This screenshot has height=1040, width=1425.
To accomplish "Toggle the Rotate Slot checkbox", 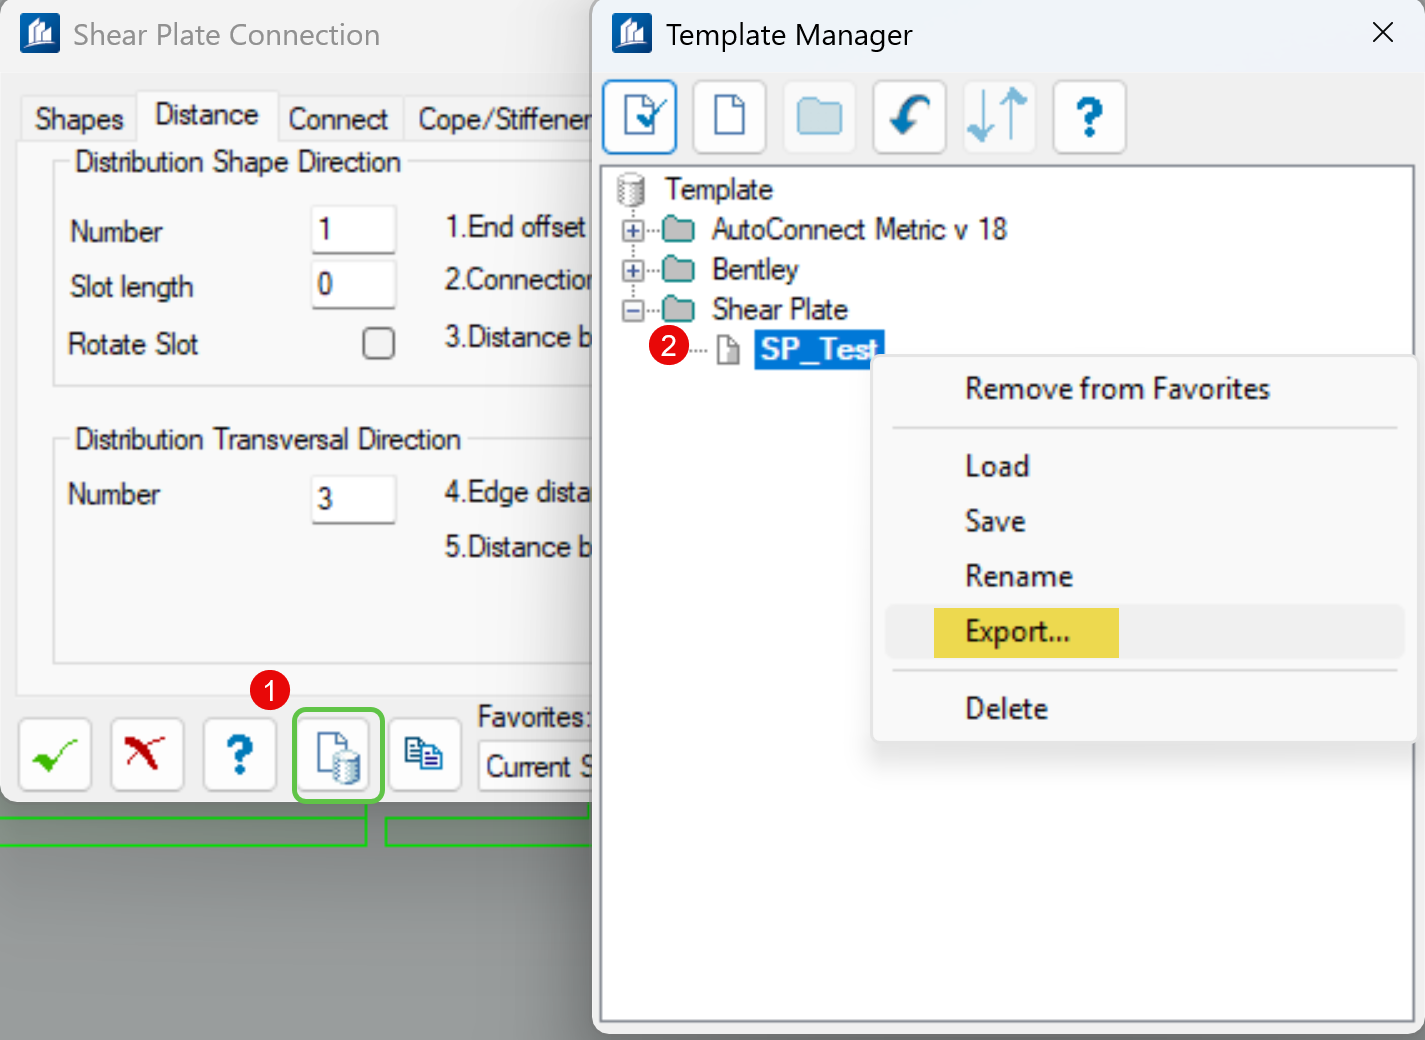I will click(378, 343).
